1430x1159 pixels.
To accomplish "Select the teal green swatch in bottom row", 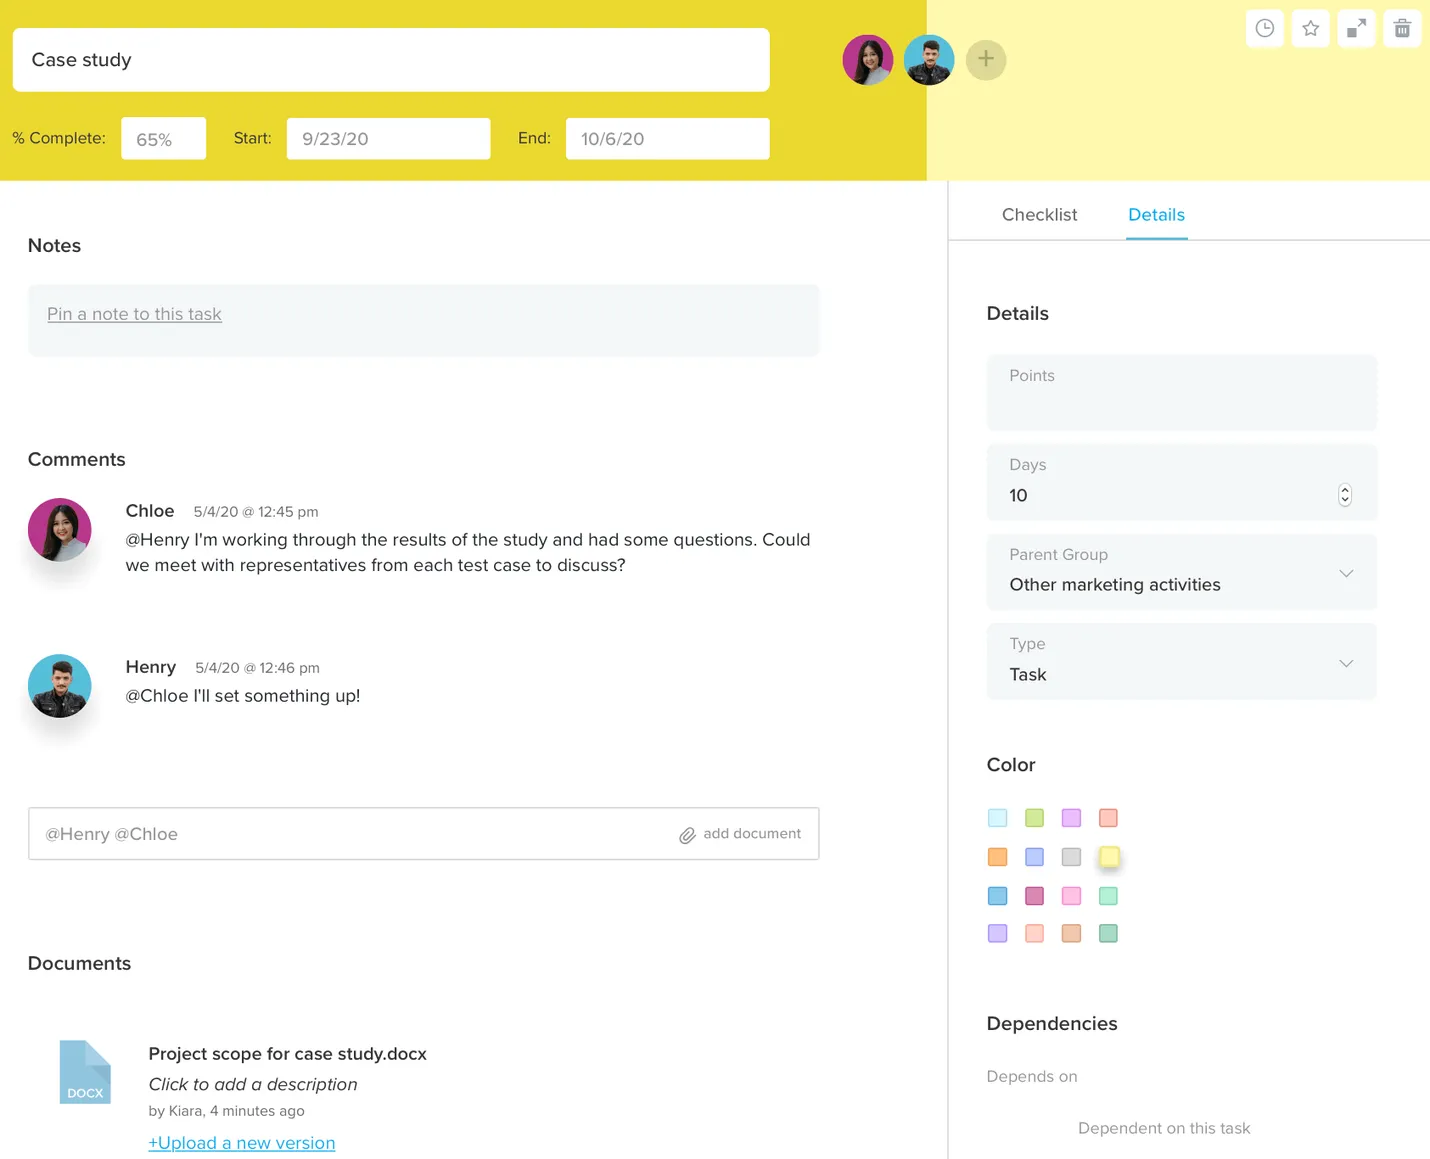I will [1108, 933].
